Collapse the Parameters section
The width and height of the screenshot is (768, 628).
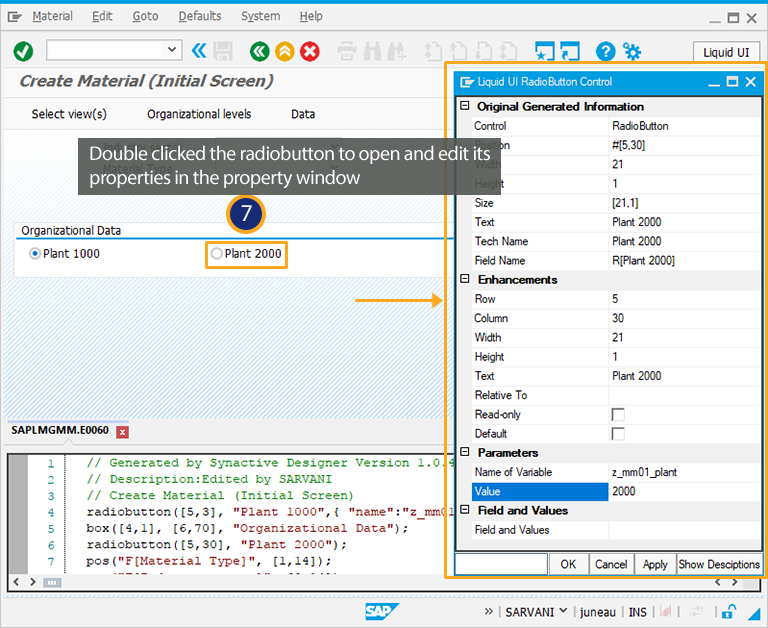click(465, 452)
